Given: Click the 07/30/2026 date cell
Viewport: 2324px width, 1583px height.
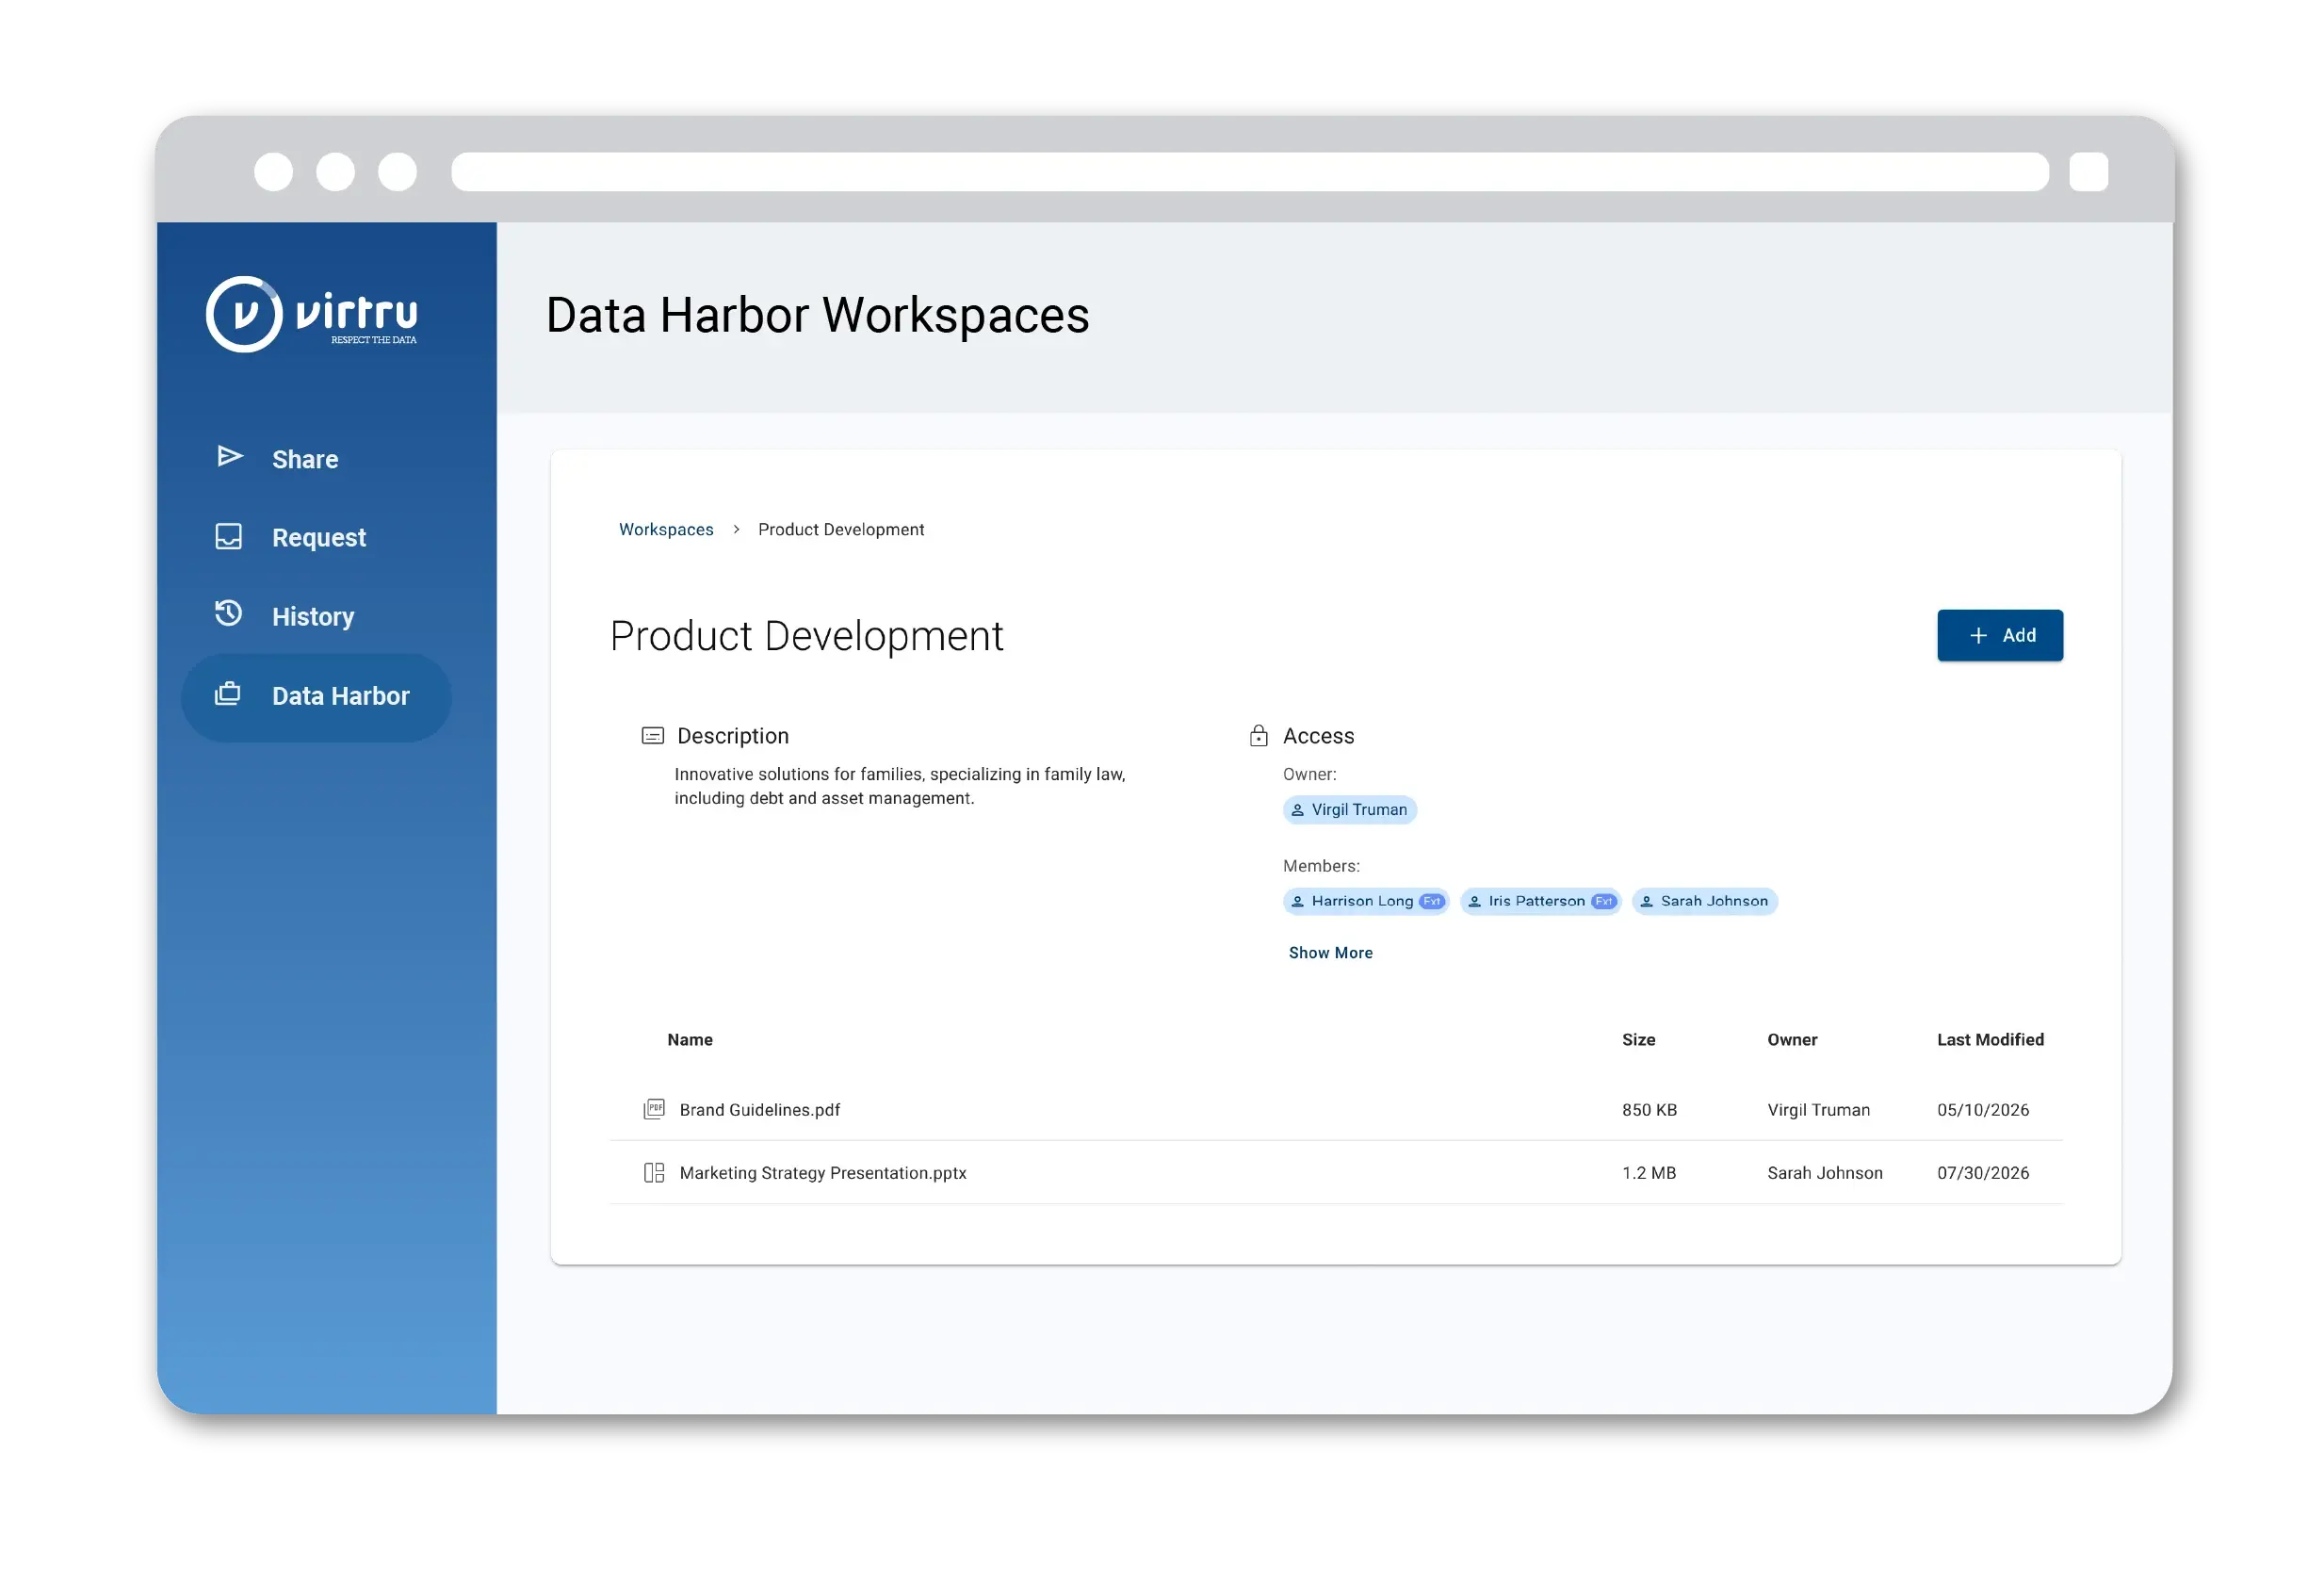Looking at the screenshot, I should point(1983,1173).
